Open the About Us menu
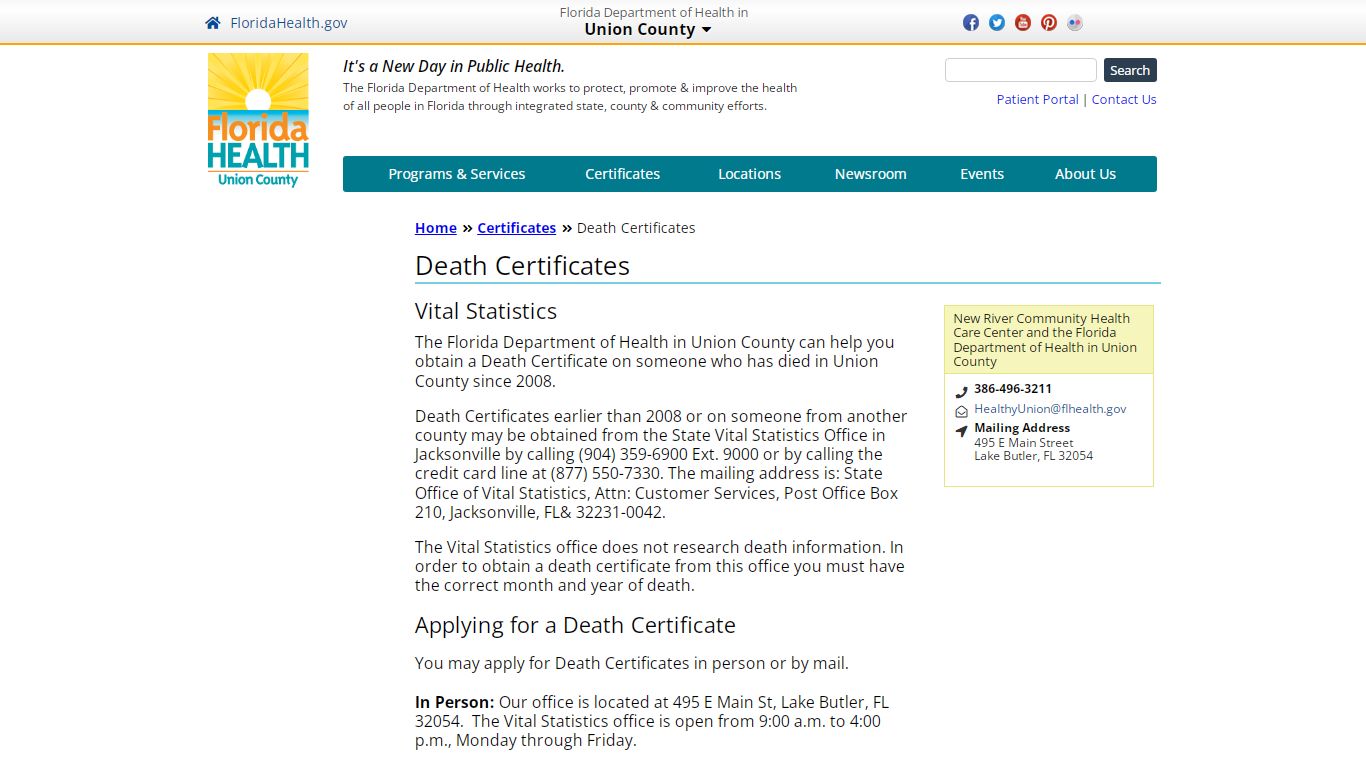 (x=1085, y=174)
